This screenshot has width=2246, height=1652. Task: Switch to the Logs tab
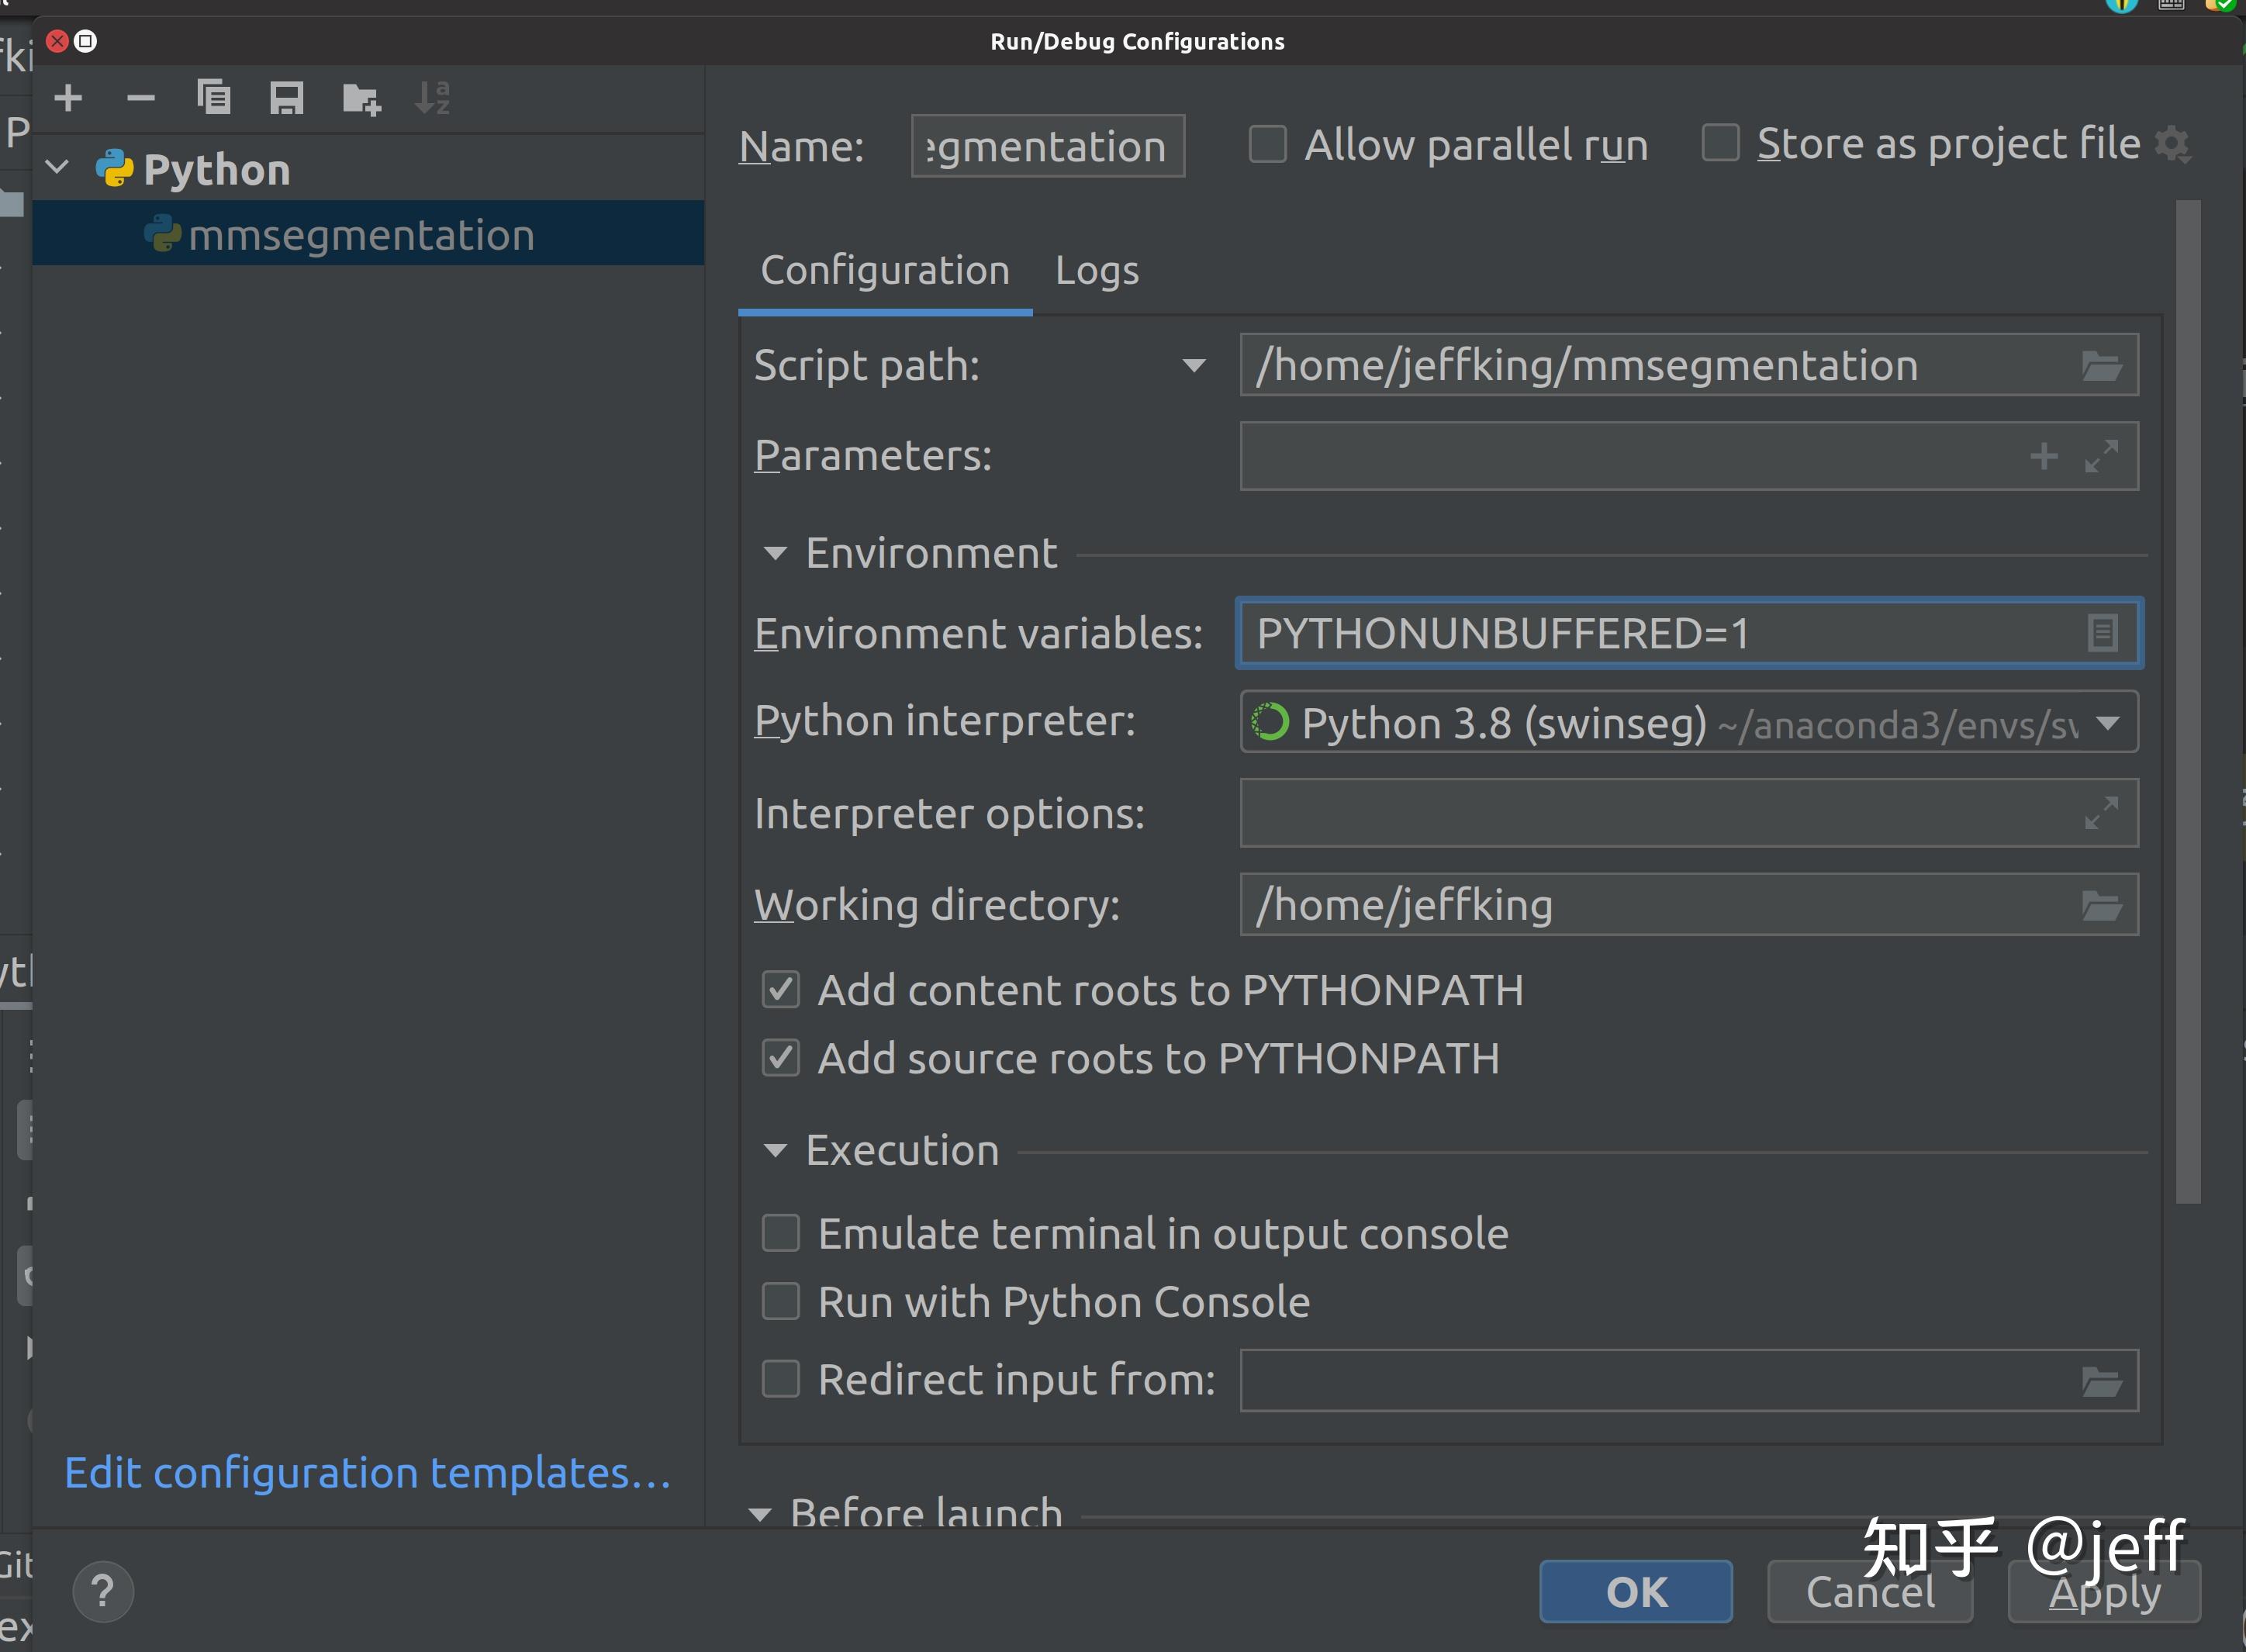1097,272
